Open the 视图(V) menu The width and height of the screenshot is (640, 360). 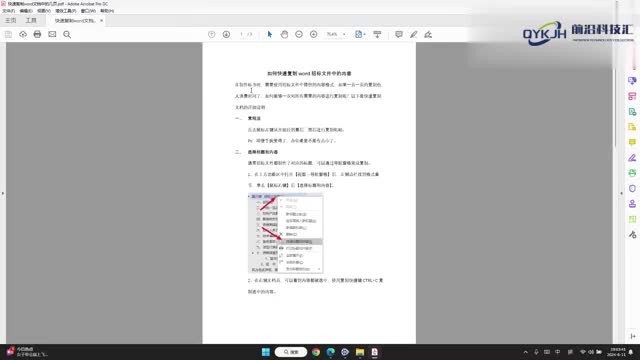pos(44,11)
